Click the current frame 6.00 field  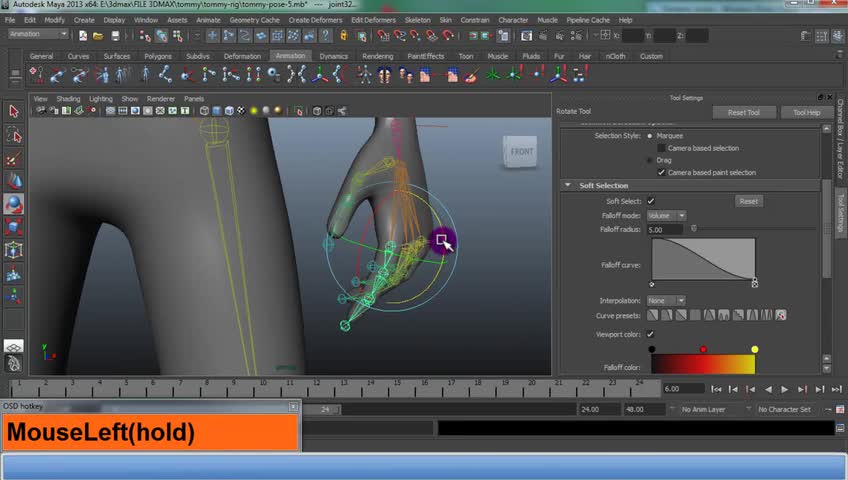[684, 389]
